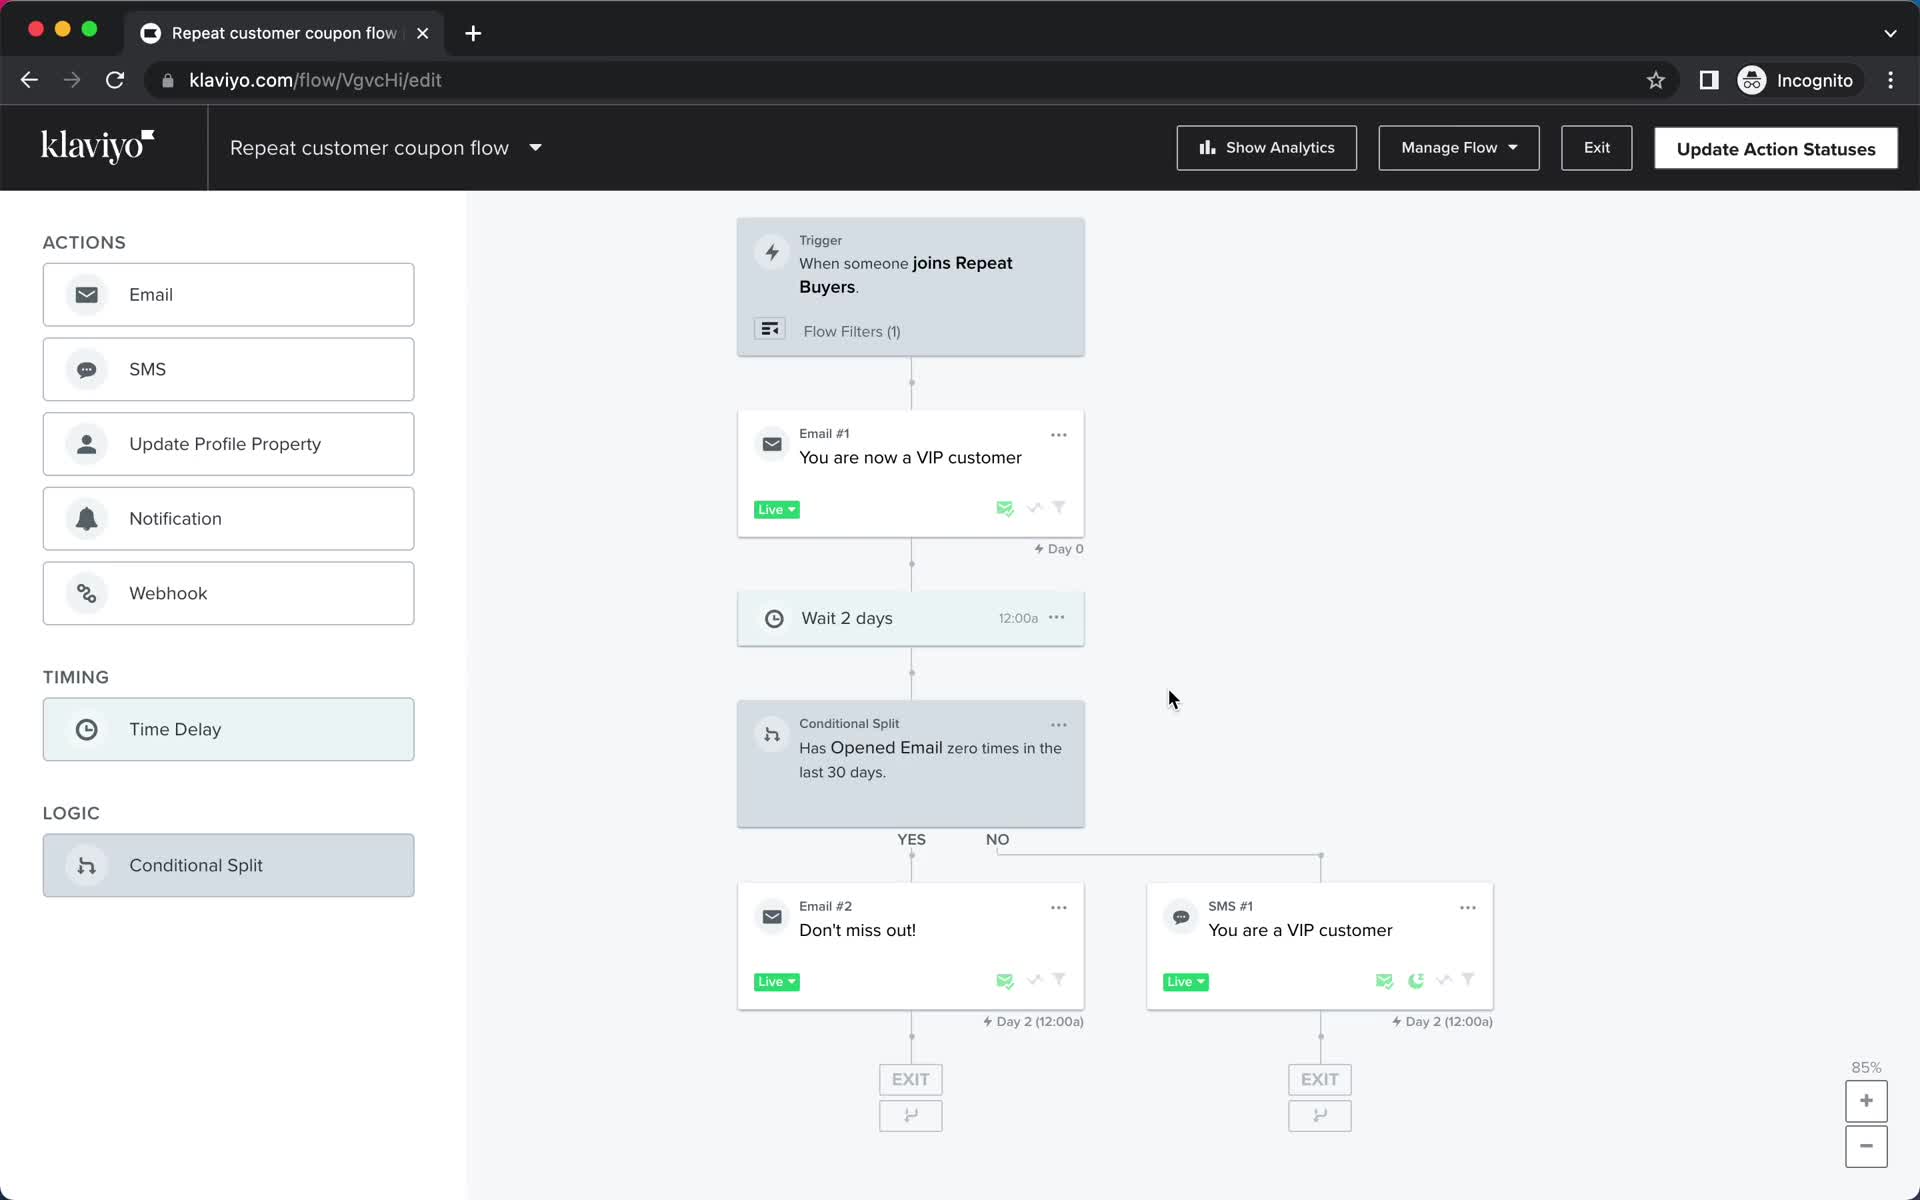Zoom in with the plus button
1920x1200 pixels.
point(1866,1101)
